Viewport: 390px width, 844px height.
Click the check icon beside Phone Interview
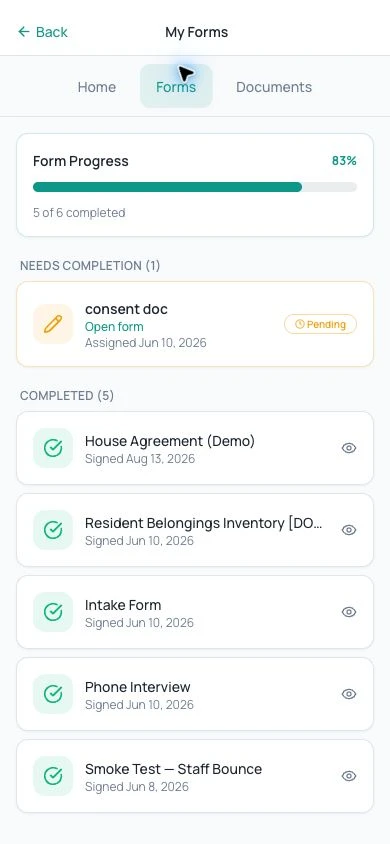point(53,694)
